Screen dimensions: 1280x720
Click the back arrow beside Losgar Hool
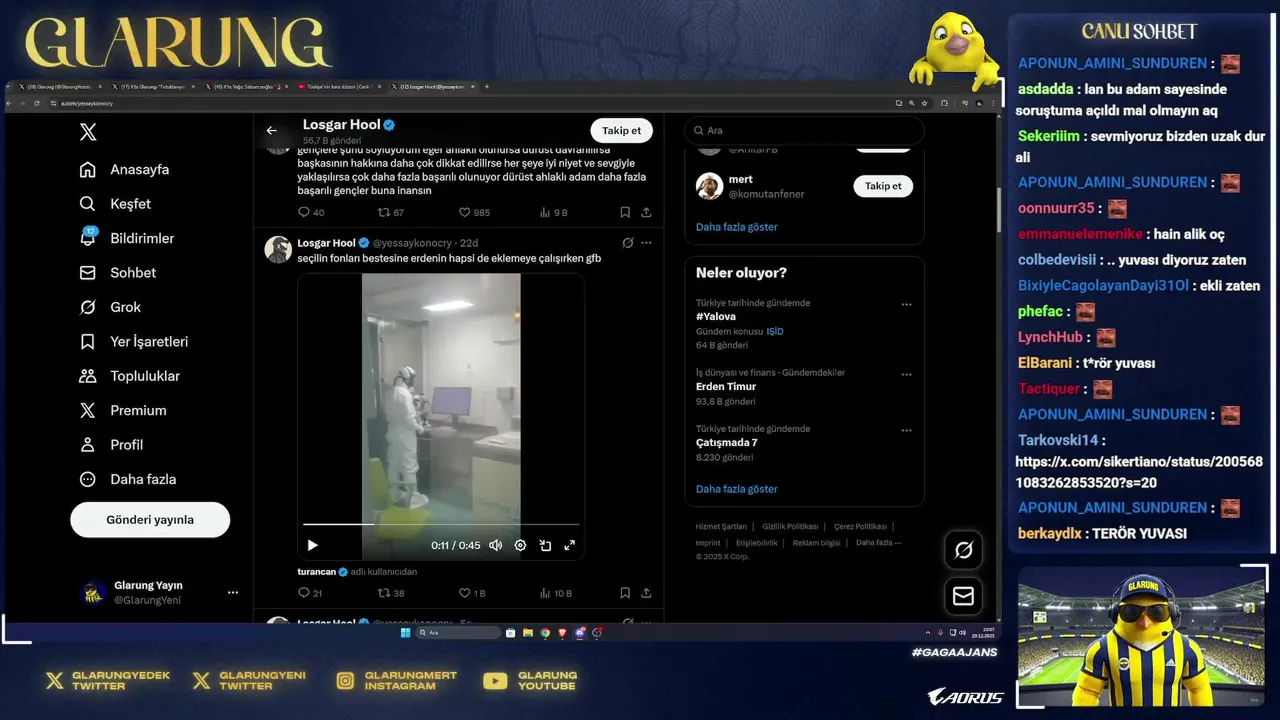click(271, 131)
